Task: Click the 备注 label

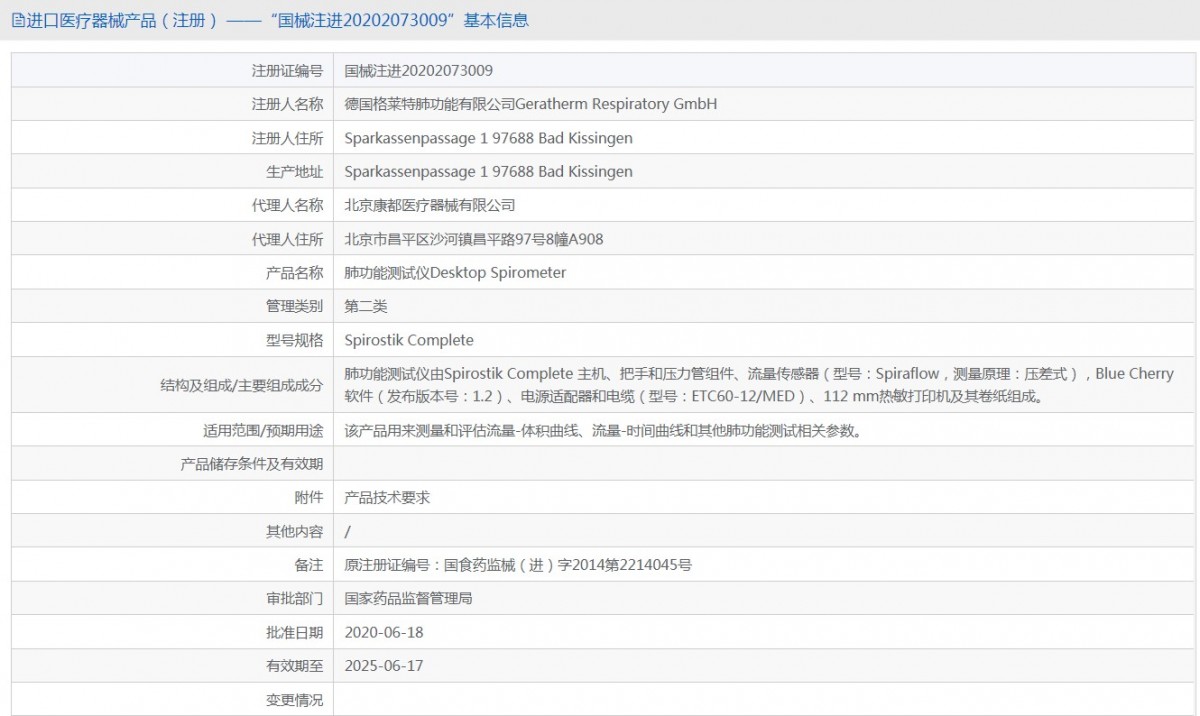Action: pyautogui.click(x=309, y=565)
